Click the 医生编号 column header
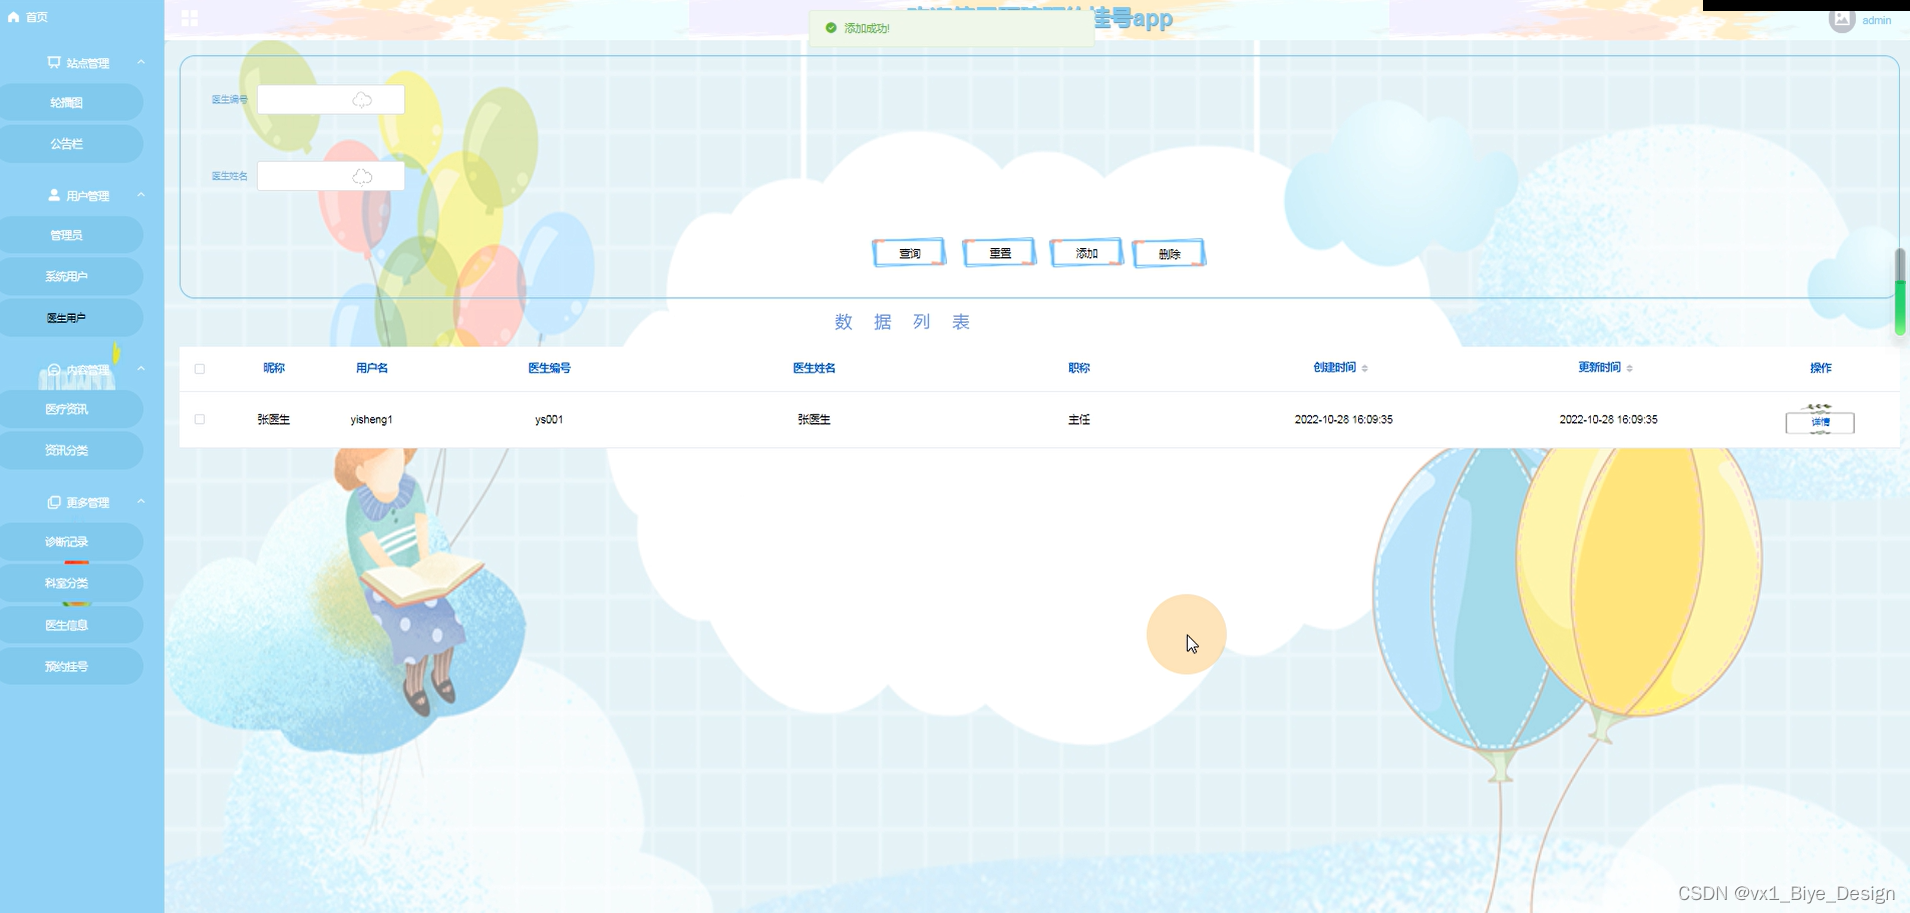Image resolution: width=1910 pixels, height=913 pixels. click(549, 368)
